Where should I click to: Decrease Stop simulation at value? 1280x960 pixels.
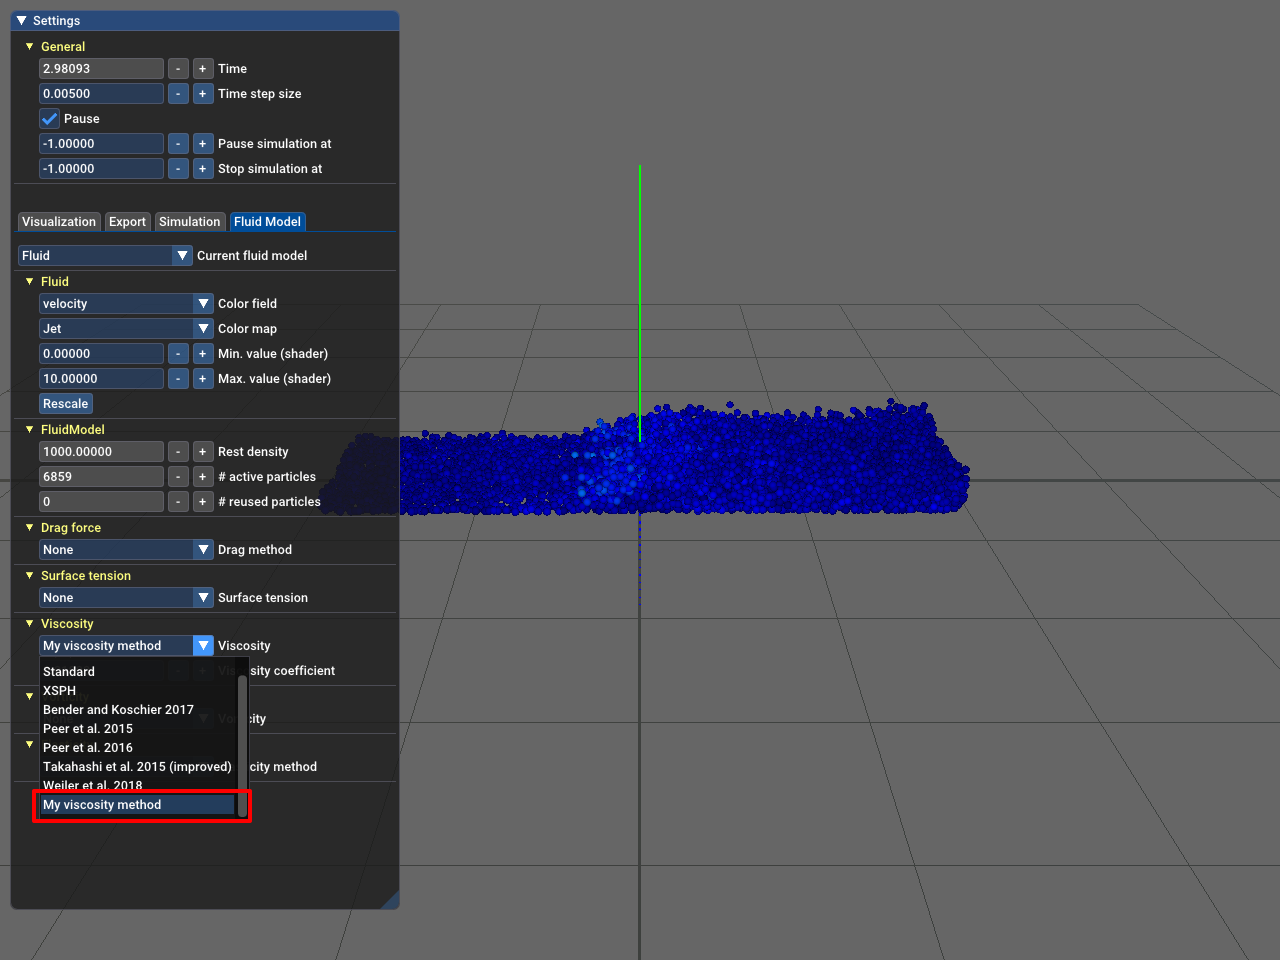click(x=178, y=169)
